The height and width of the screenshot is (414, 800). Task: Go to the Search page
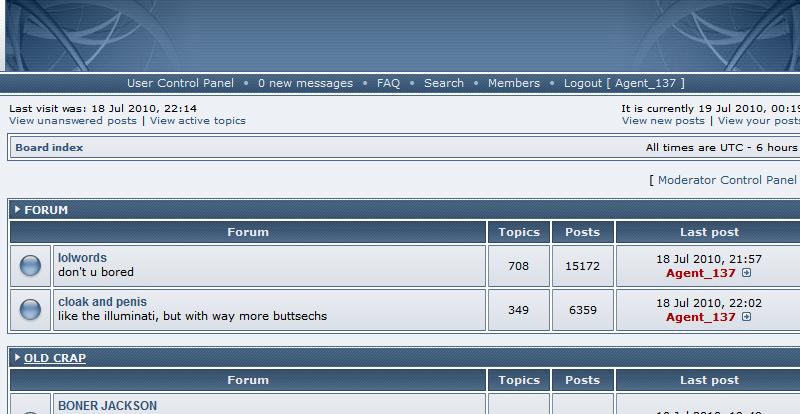click(444, 83)
